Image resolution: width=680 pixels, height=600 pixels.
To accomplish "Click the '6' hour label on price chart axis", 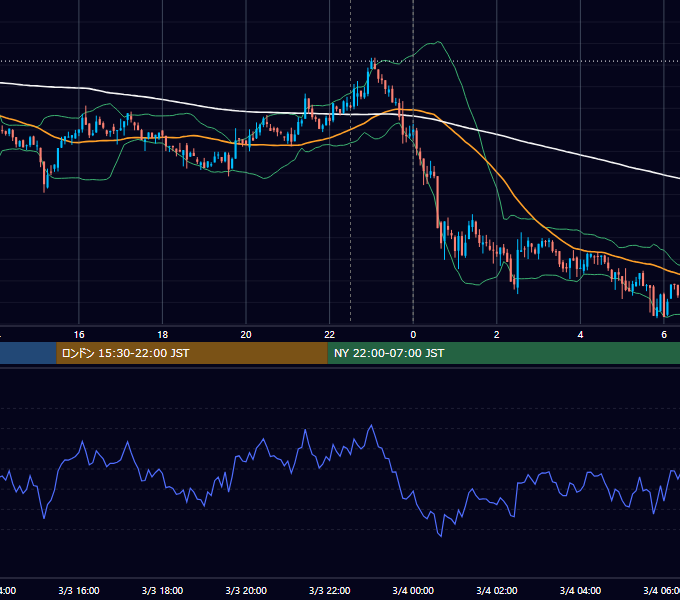I will pyautogui.click(x=664, y=335).
